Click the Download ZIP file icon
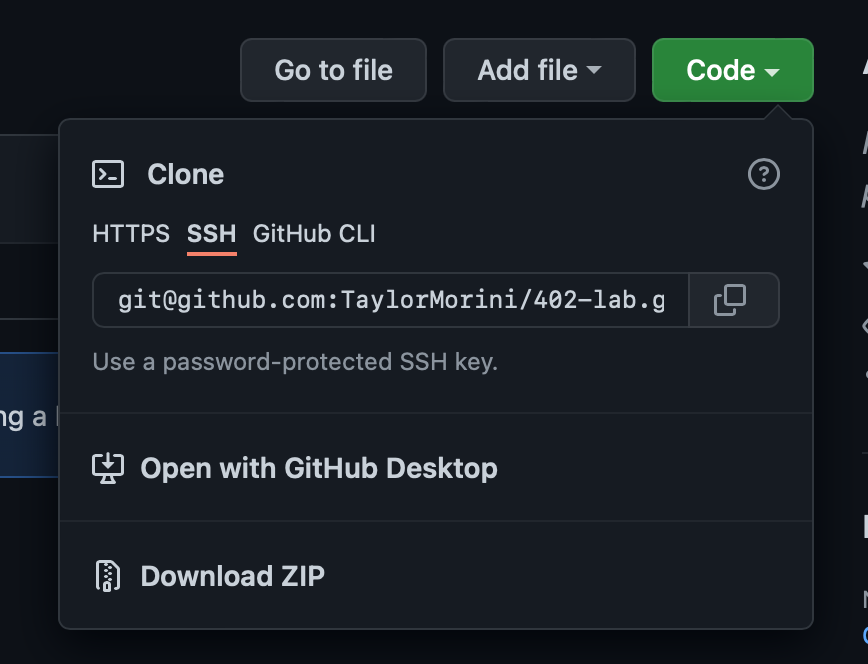 click(107, 576)
